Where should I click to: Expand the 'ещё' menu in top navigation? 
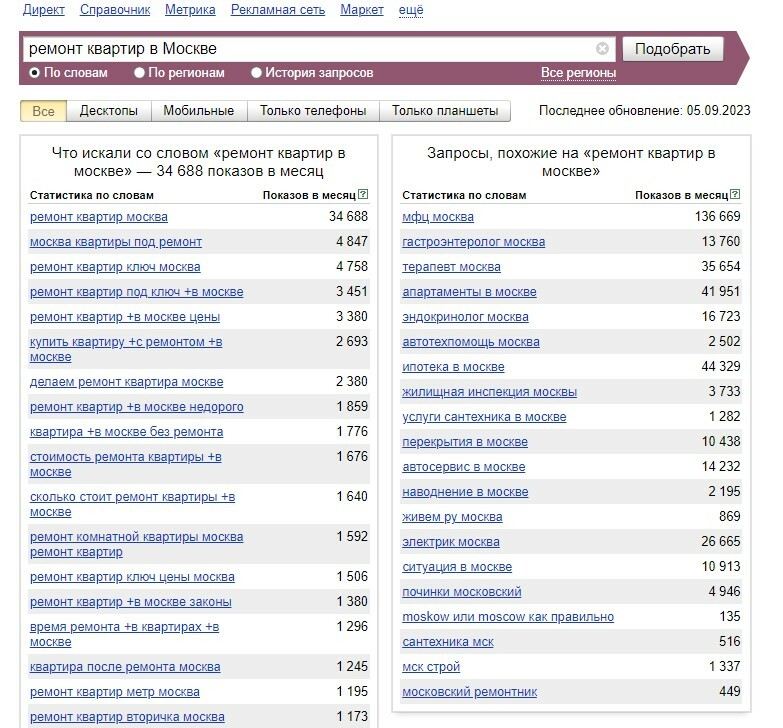pos(411,10)
